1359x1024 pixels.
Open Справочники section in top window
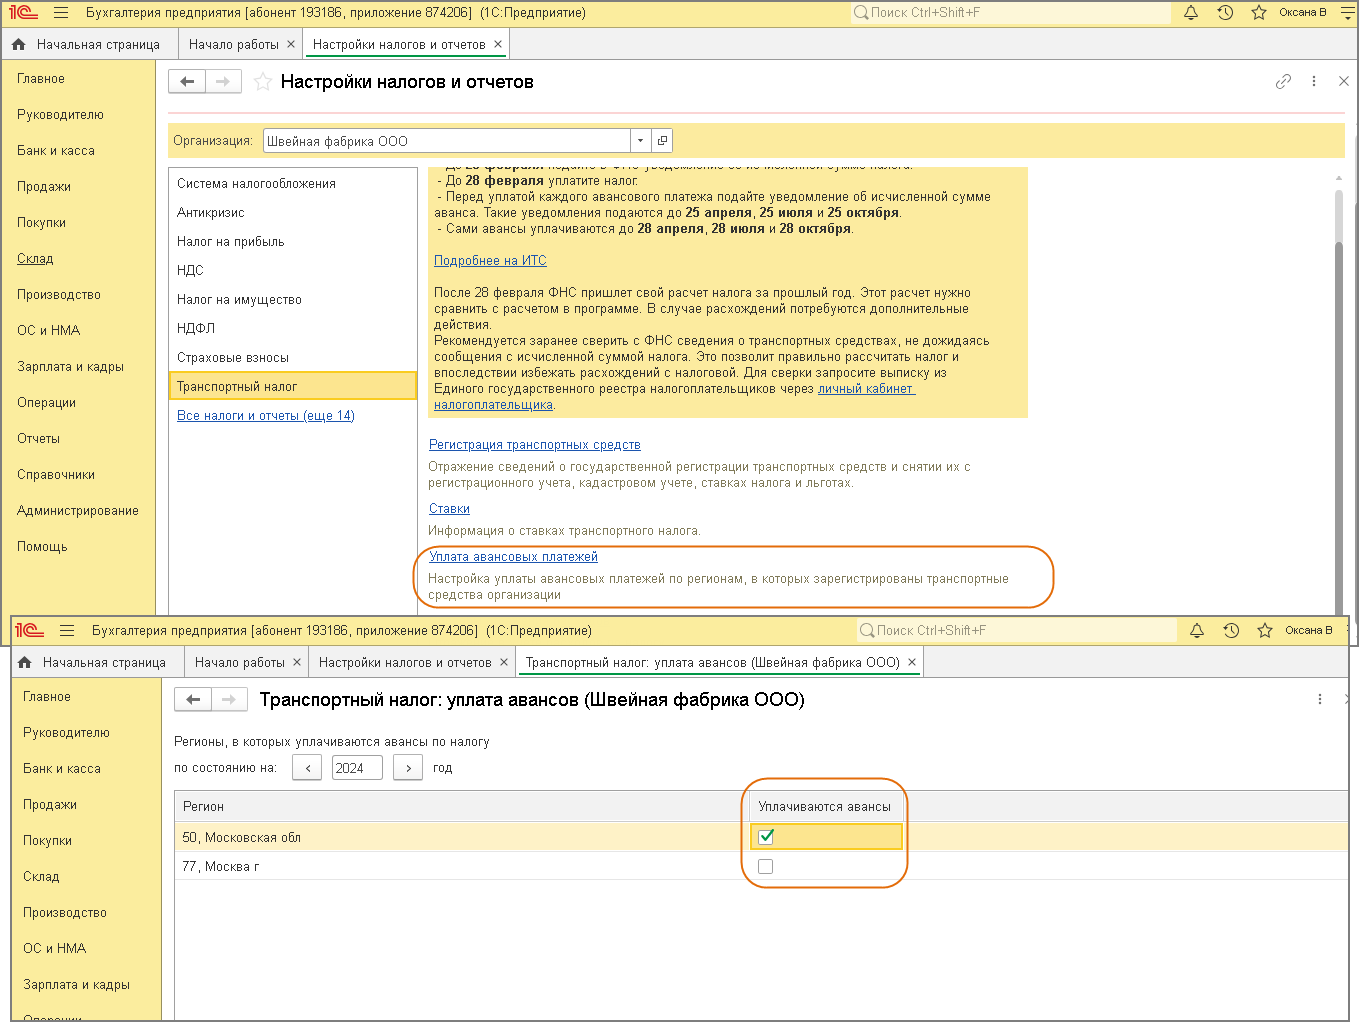[x=56, y=475]
